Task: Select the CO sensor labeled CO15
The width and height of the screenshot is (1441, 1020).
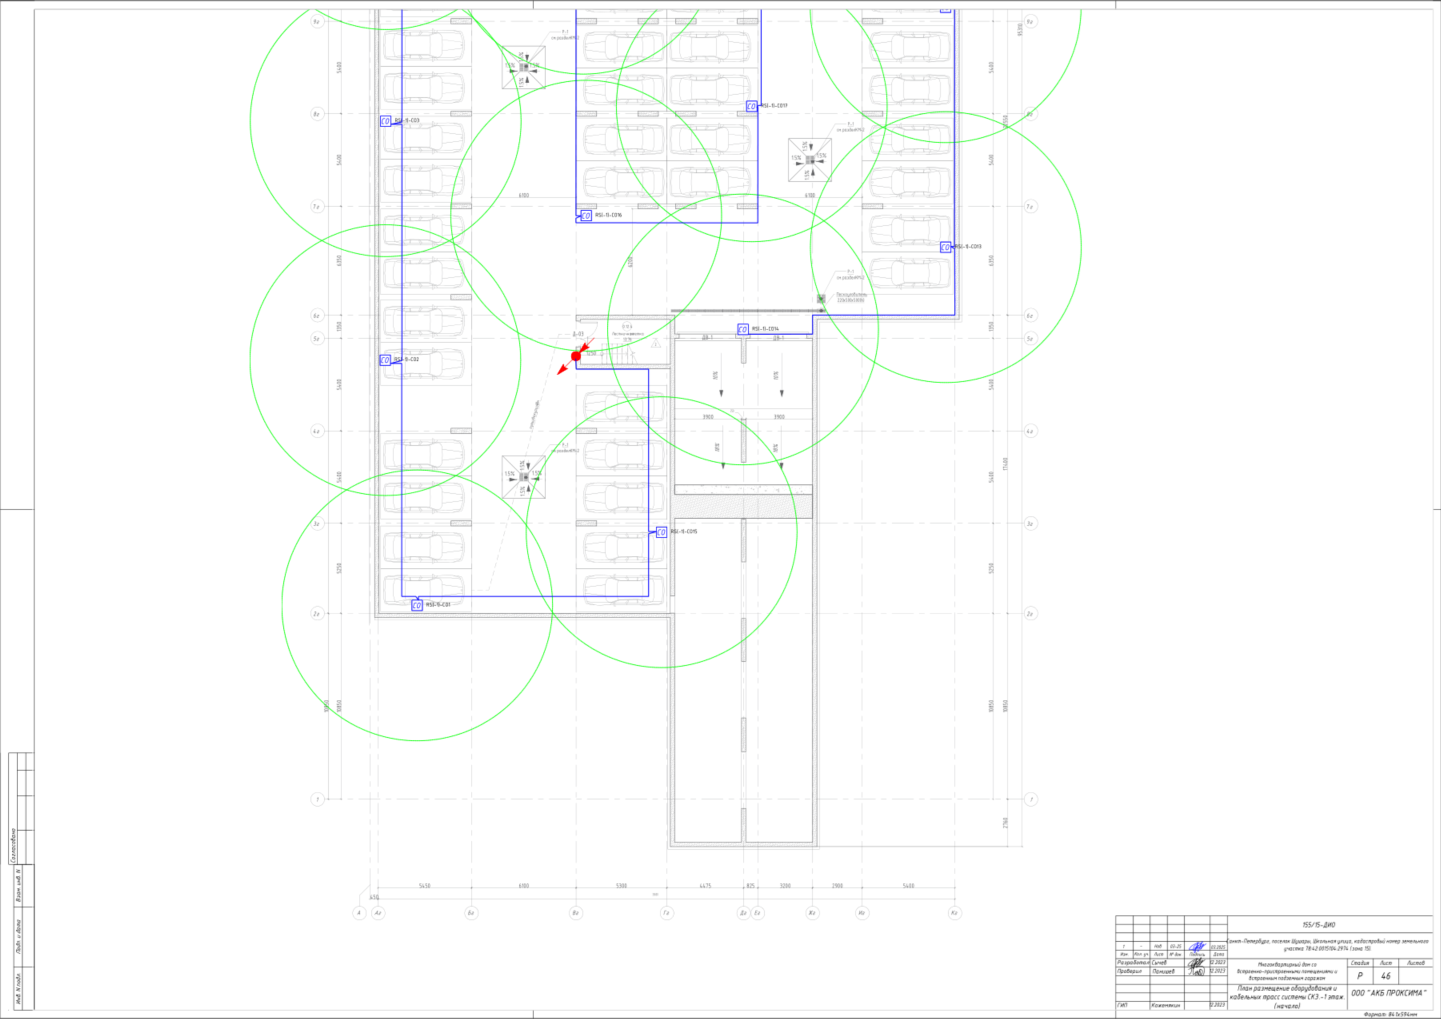Action: pos(661,532)
